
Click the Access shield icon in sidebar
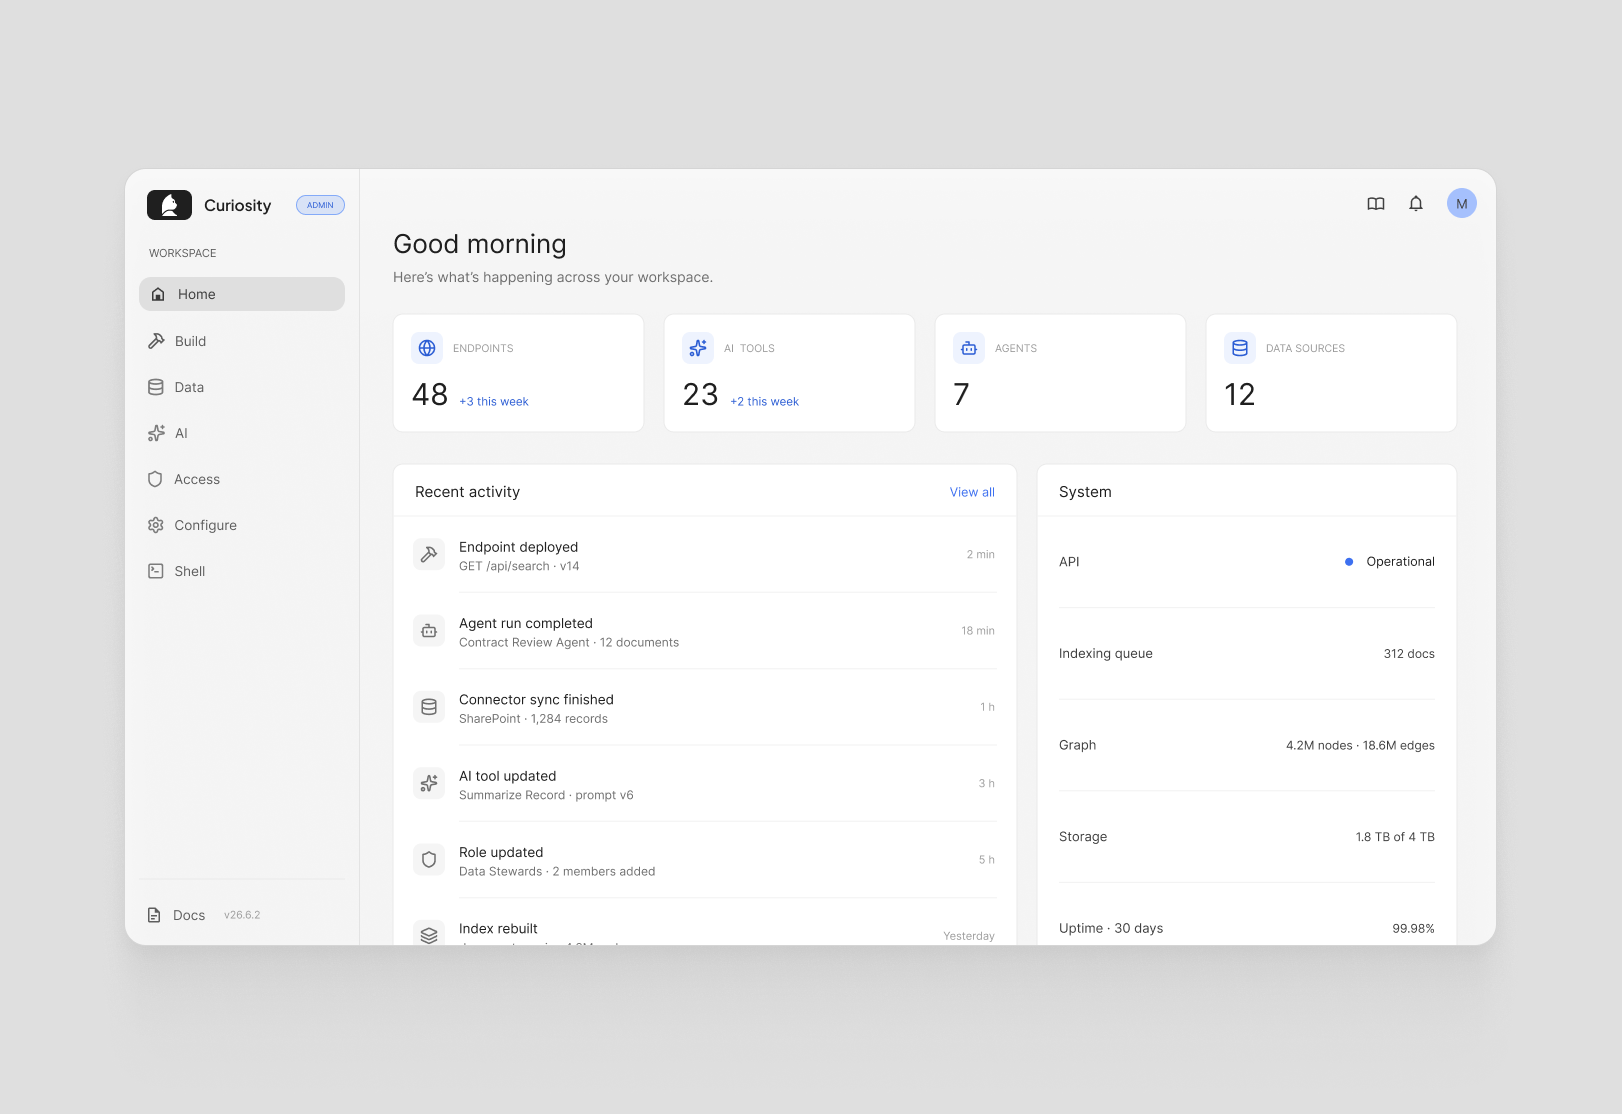[155, 479]
